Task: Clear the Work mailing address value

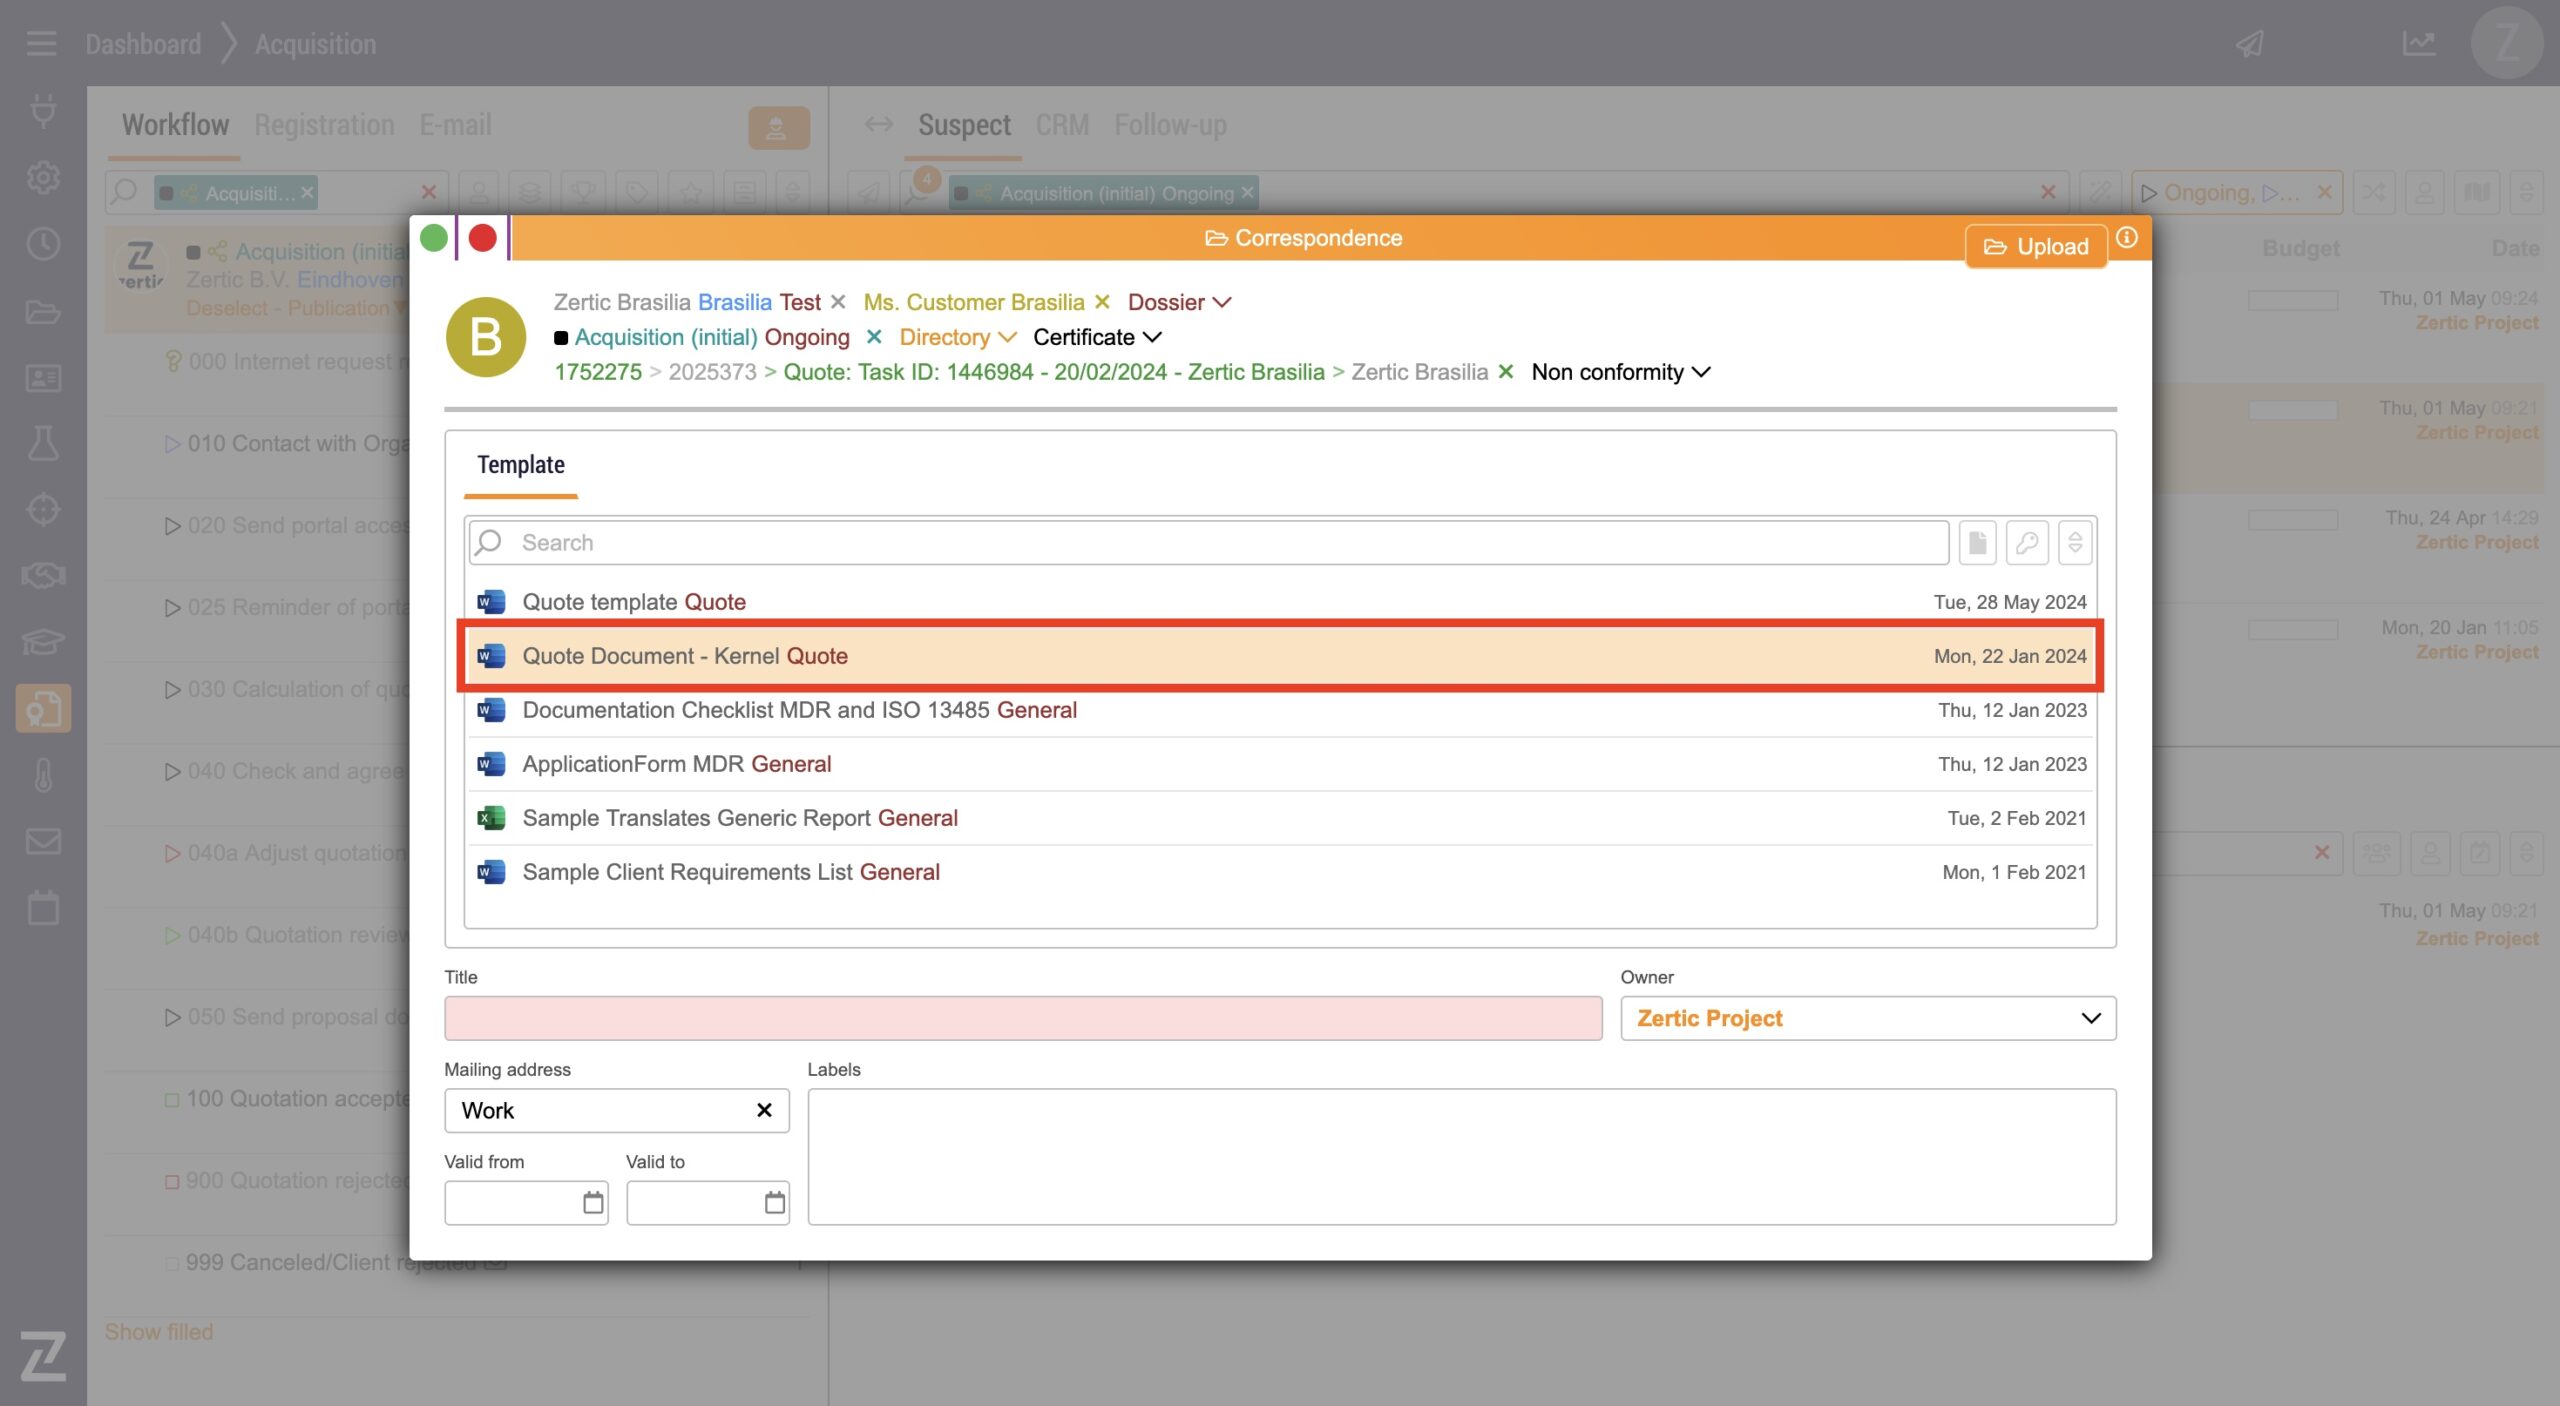Action: [764, 1110]
